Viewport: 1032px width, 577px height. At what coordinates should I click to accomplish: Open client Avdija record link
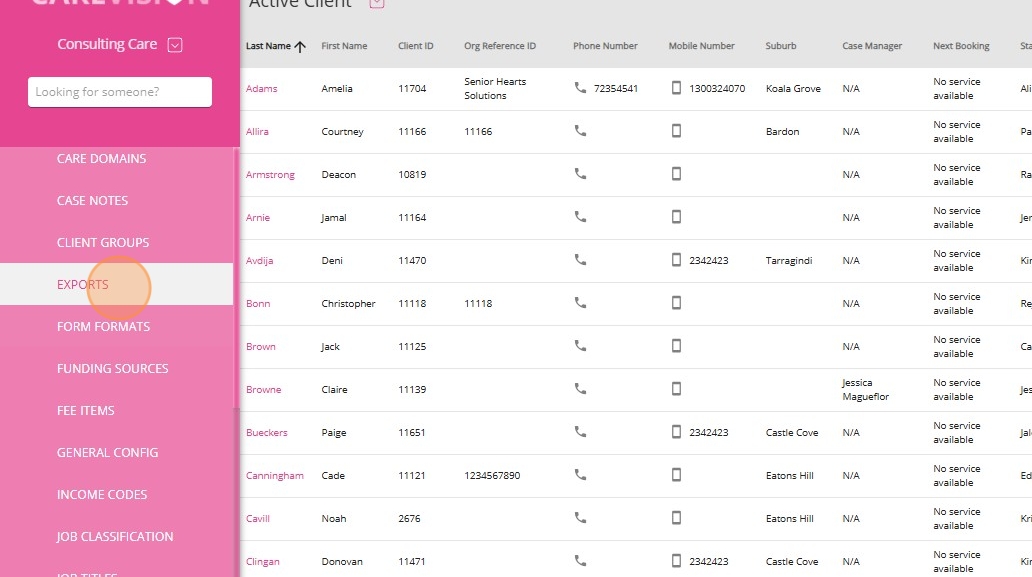[259, 261]
